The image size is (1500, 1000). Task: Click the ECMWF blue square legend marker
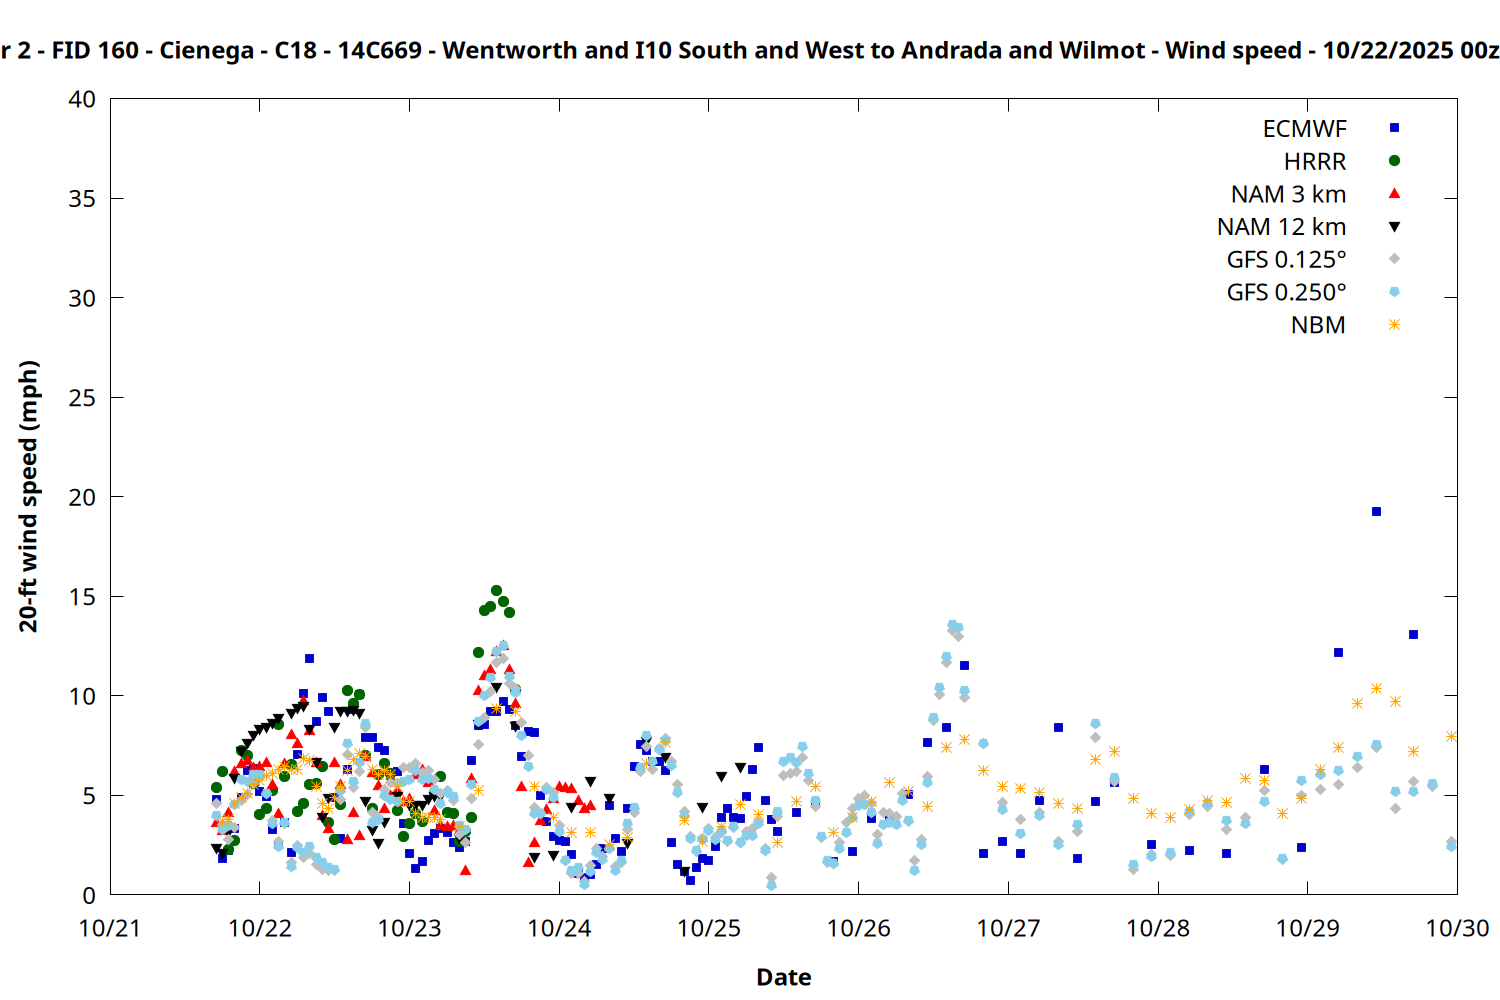click(x=1394, y=128)
